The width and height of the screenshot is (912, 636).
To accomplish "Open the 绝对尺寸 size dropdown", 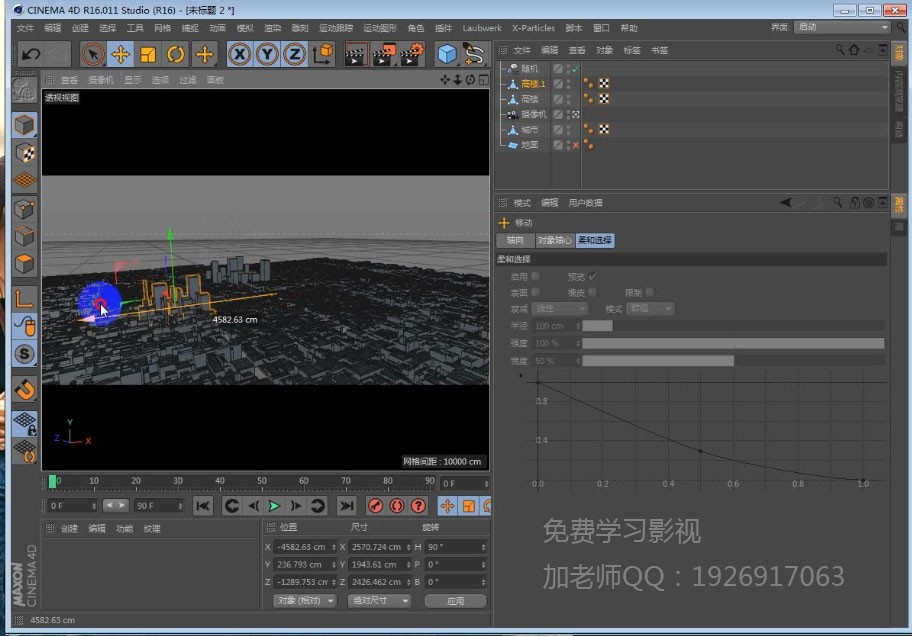I will (x=379, y=601).
